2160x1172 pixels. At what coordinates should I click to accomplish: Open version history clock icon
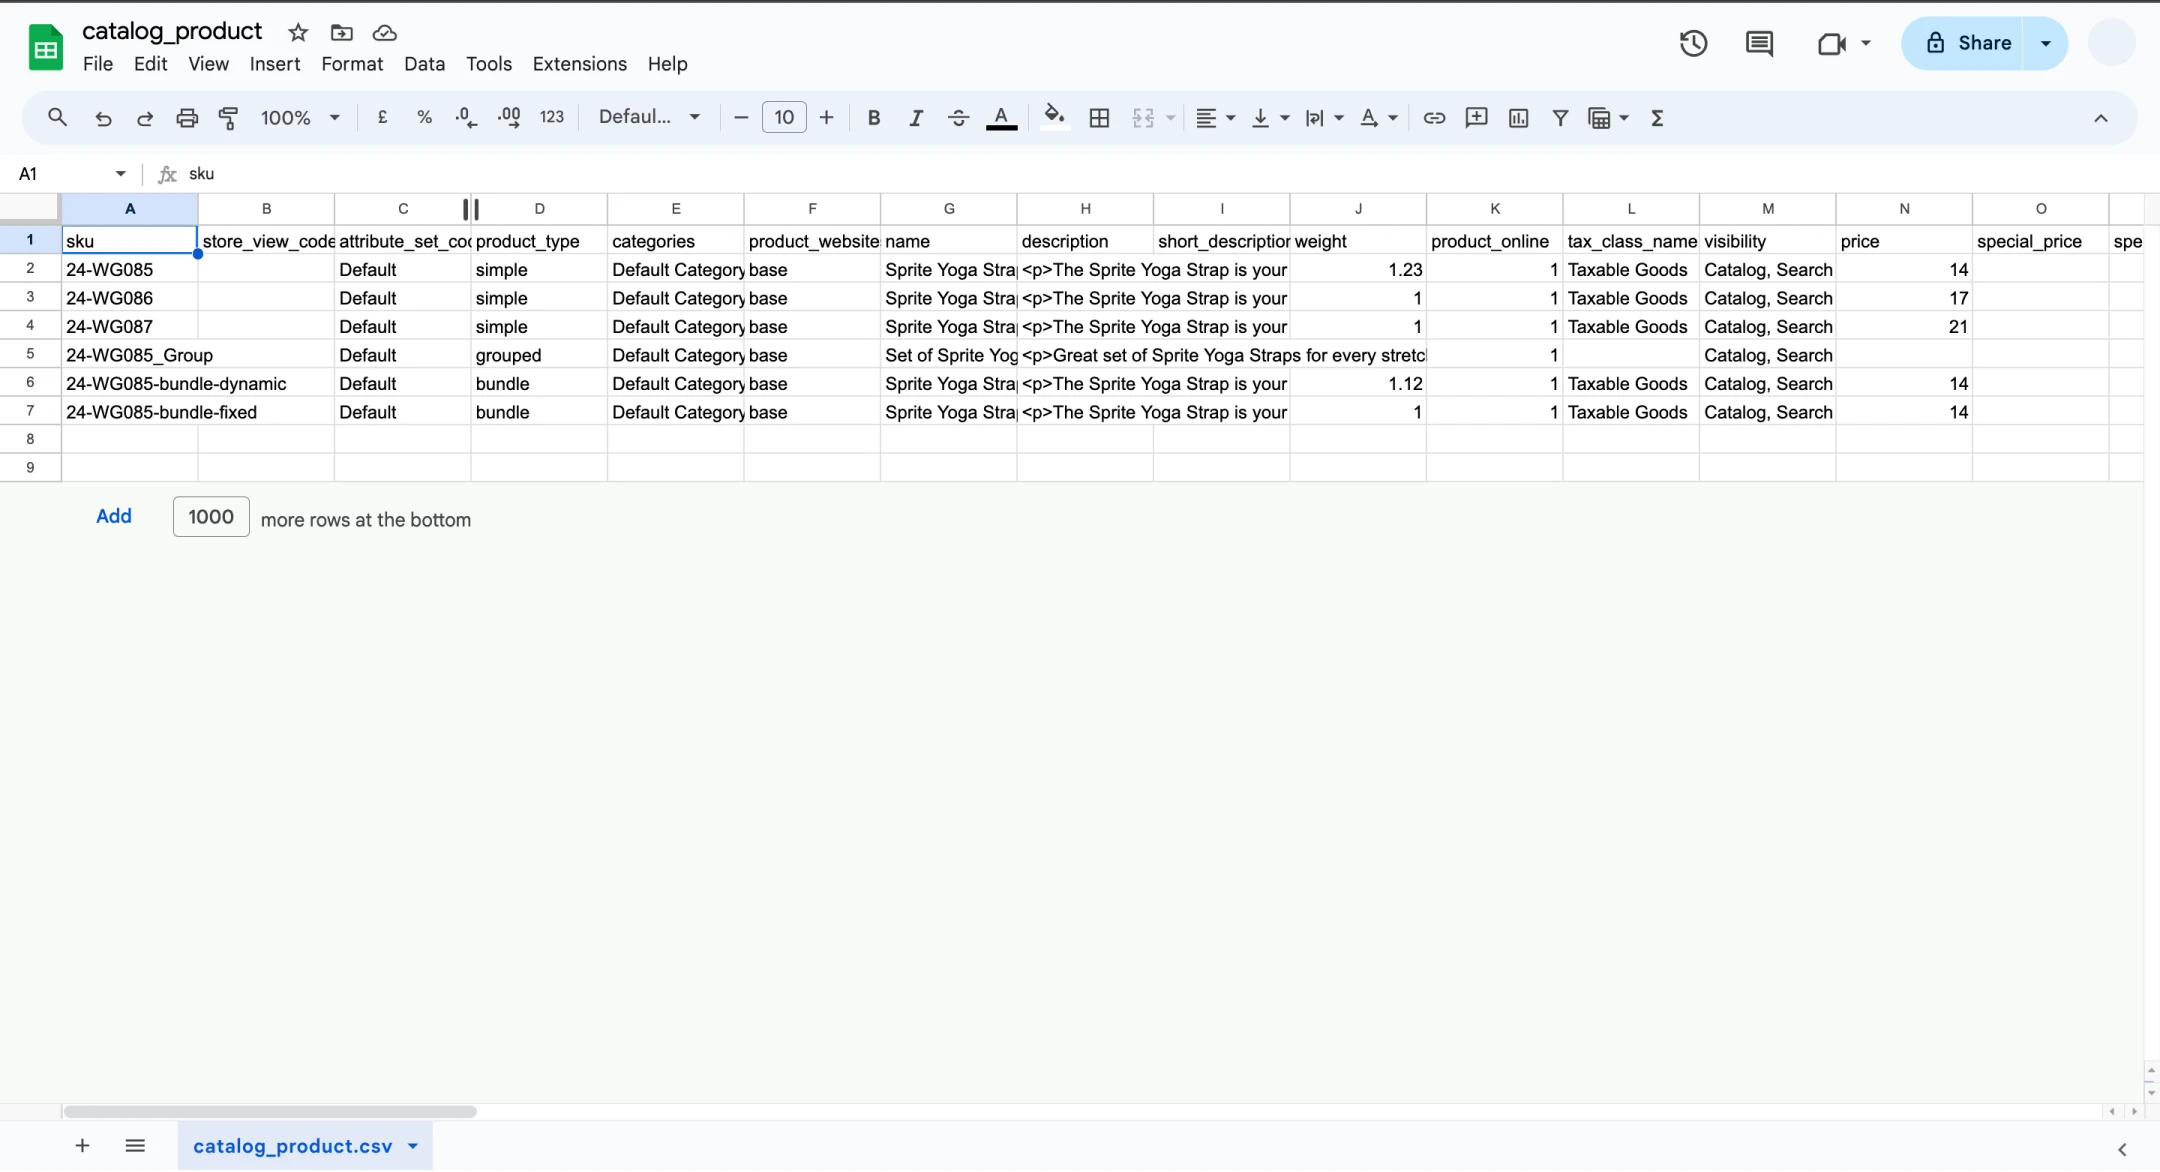[x=1693, y=43]
